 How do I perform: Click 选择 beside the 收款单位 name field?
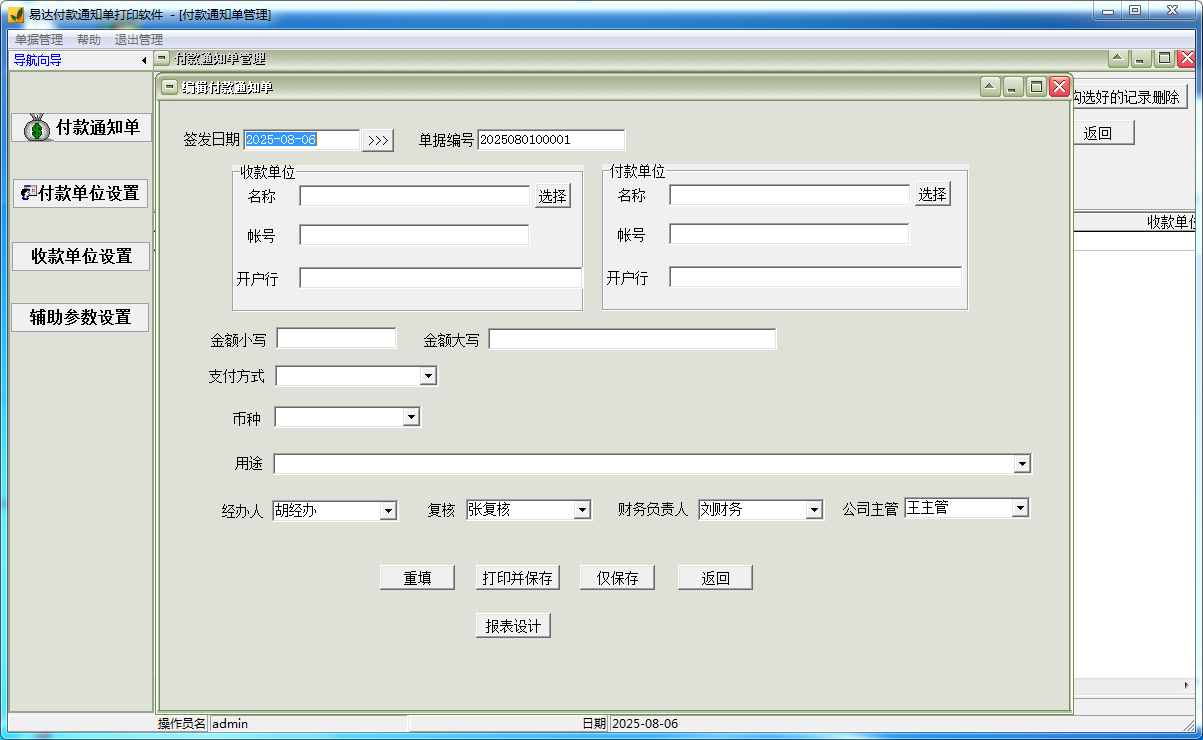point(553,195)
